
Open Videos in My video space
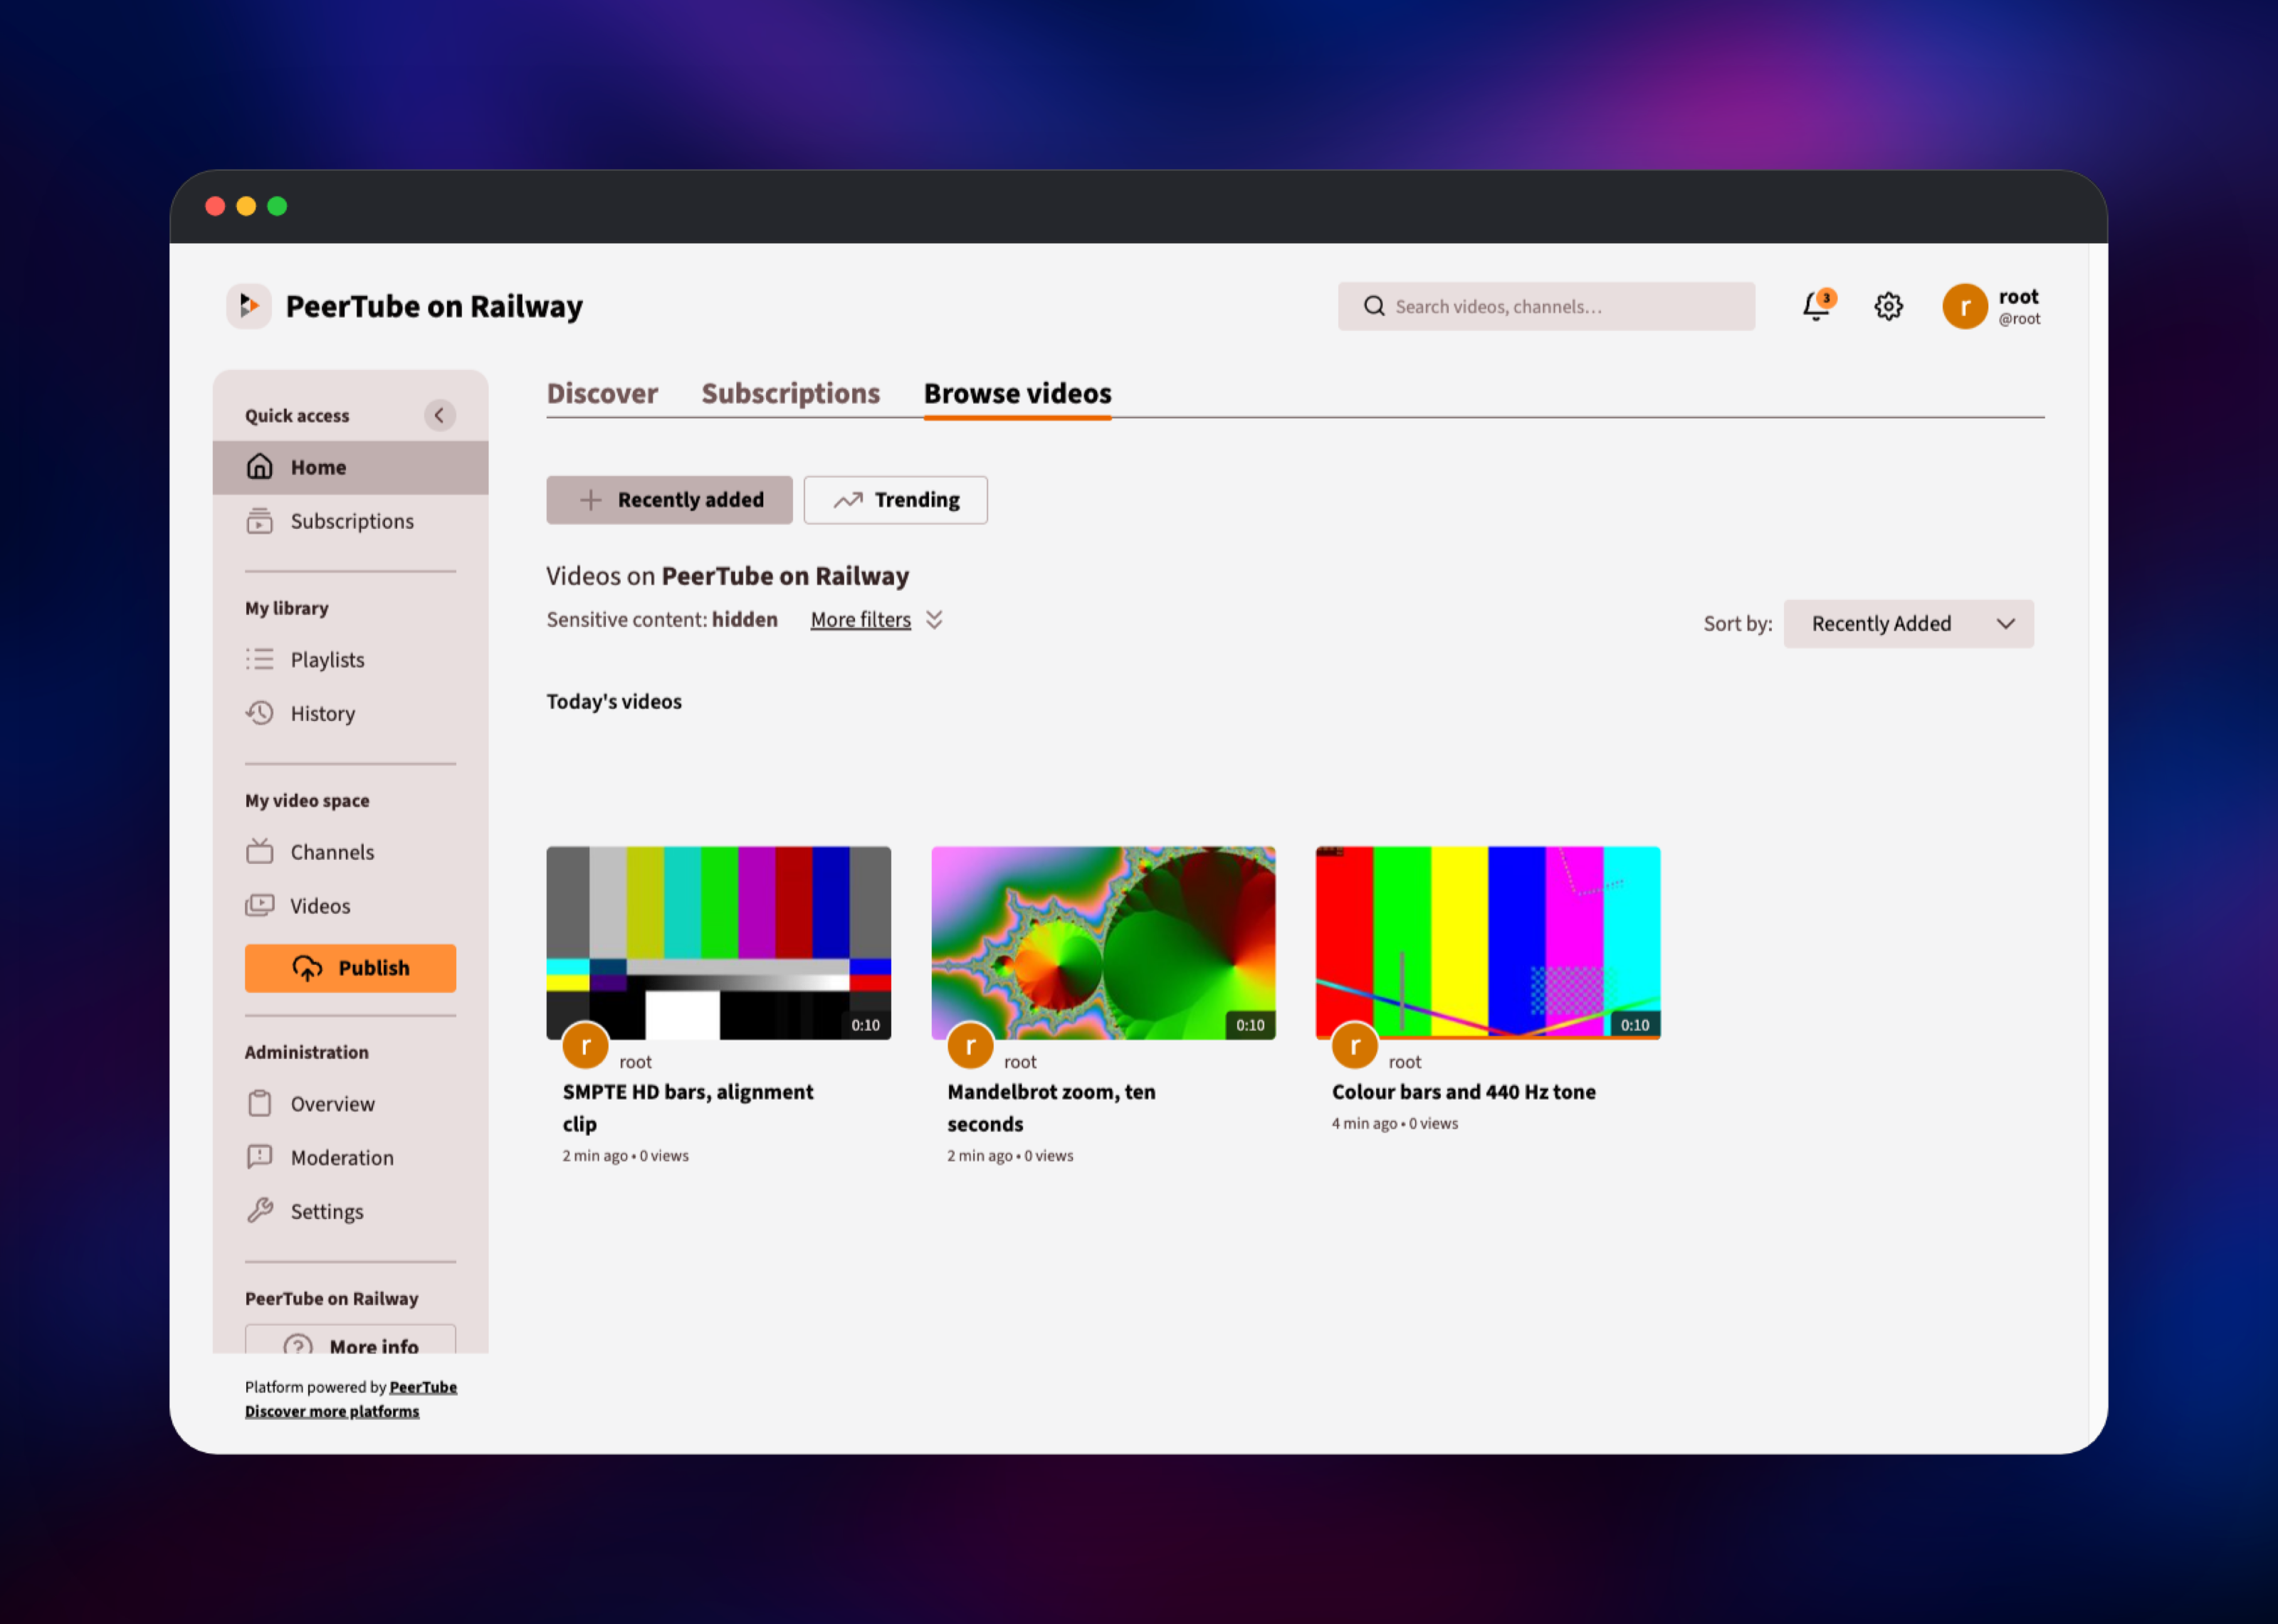pos(350,905)
